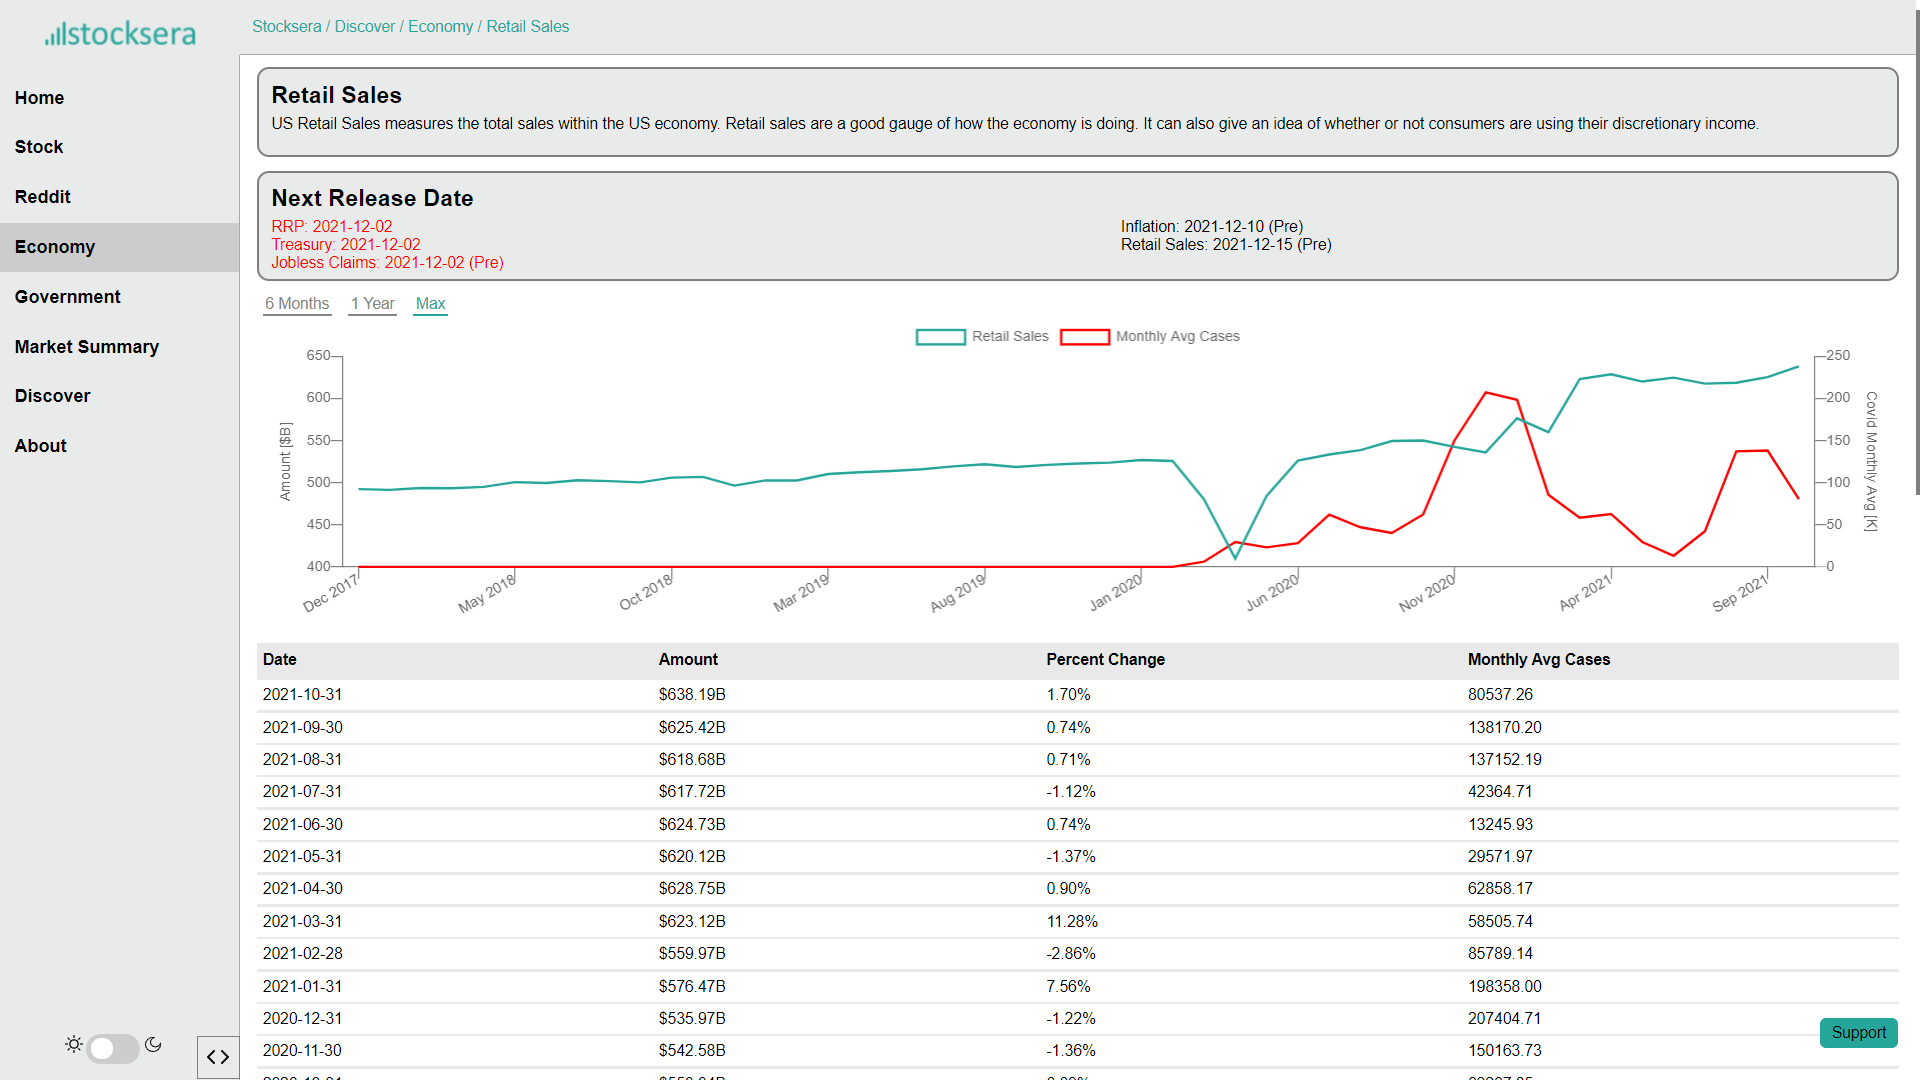Image resolution: width=1920 pixels, height=1080 pixels.
Task: Select the Max range tab
Action: coord(430,304)
